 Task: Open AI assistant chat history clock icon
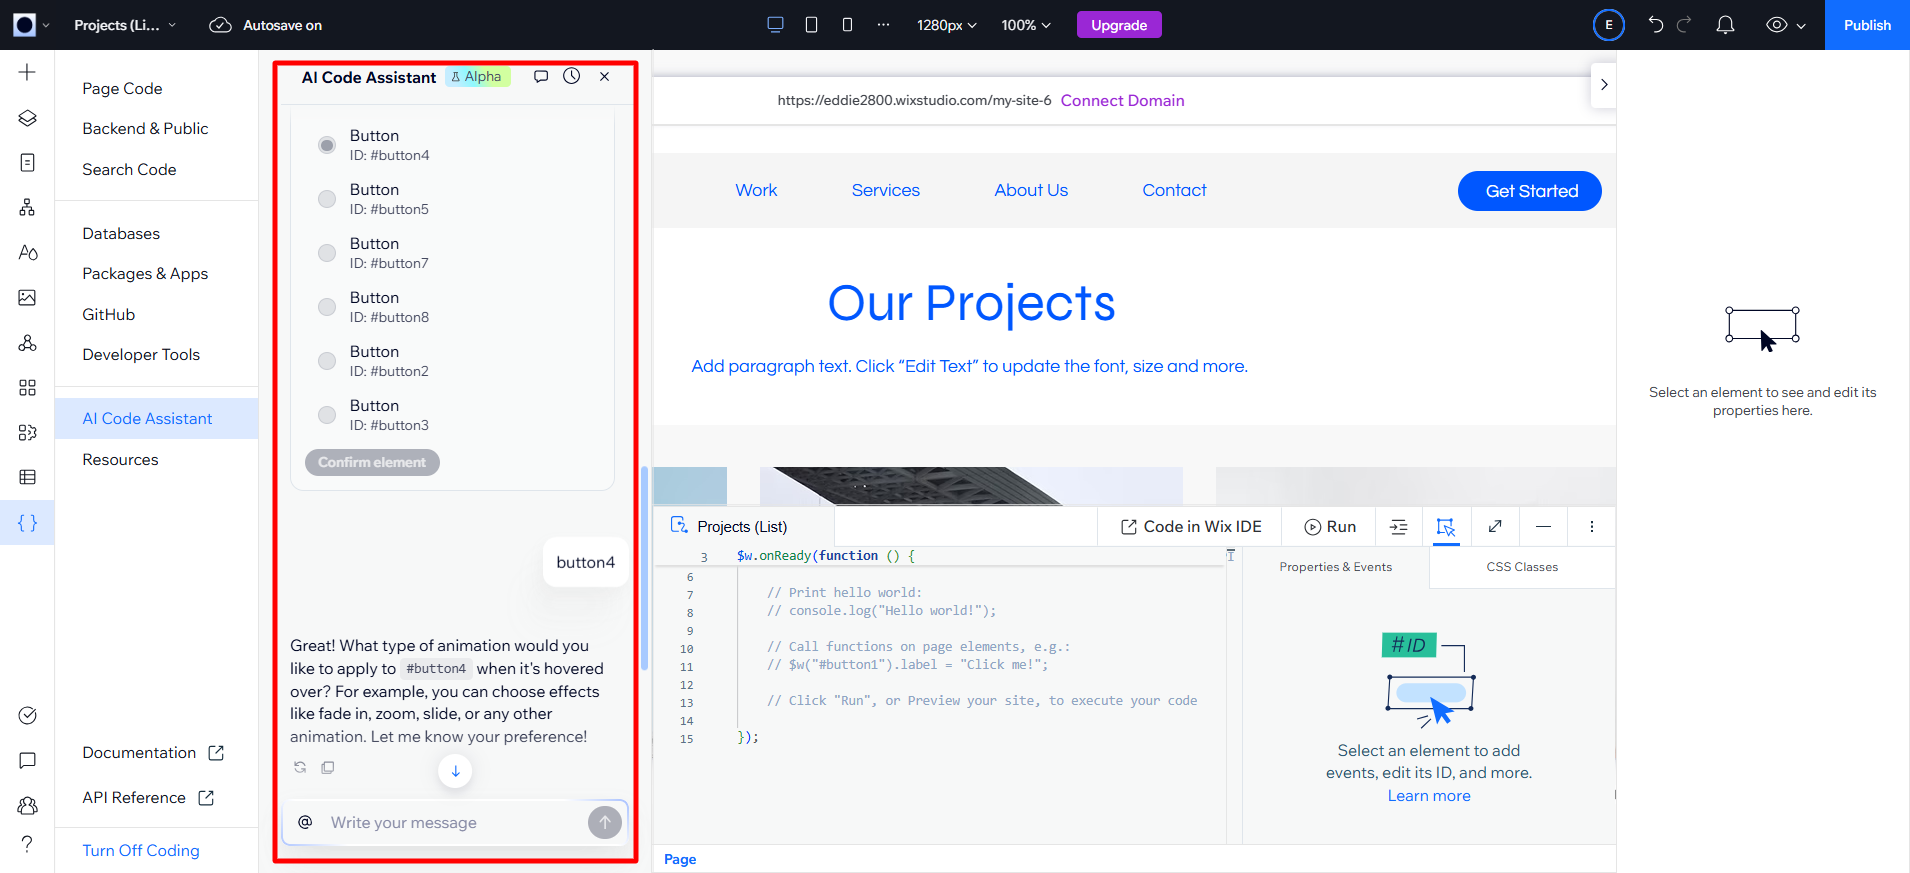(x=571, y=76)
